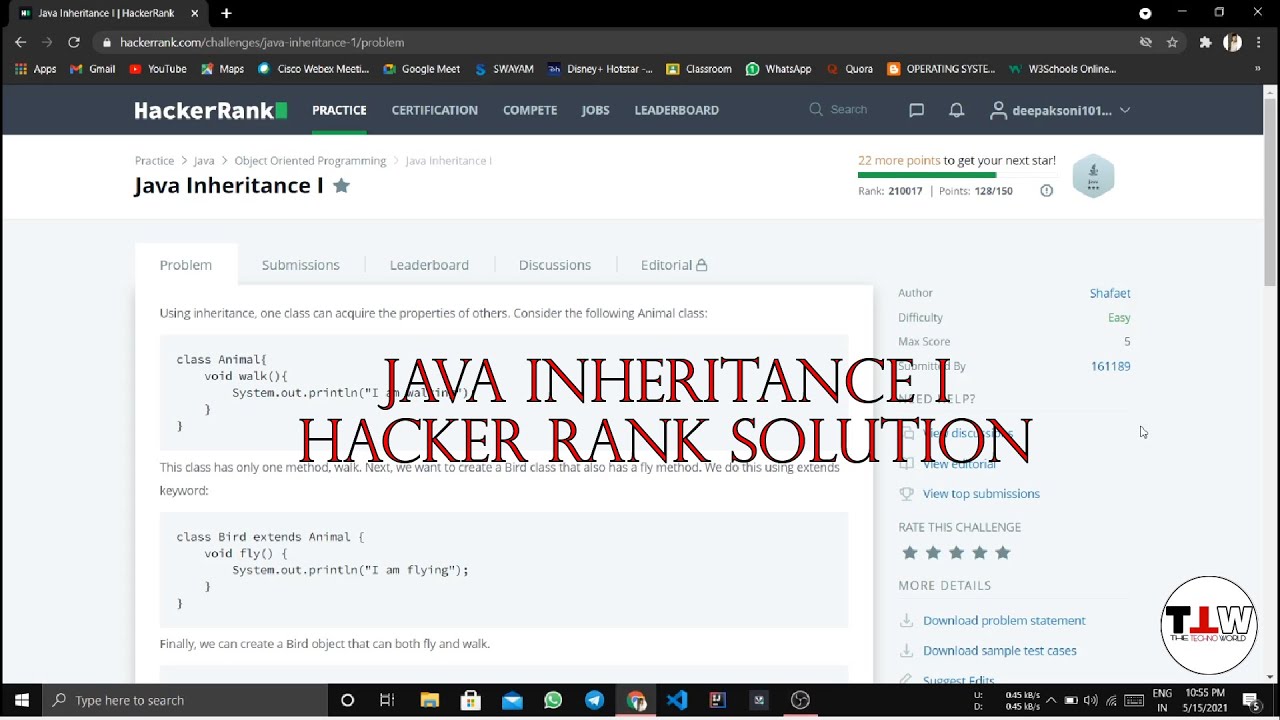Open Visual Studio Code from taskbar

(x=677, y=700)
